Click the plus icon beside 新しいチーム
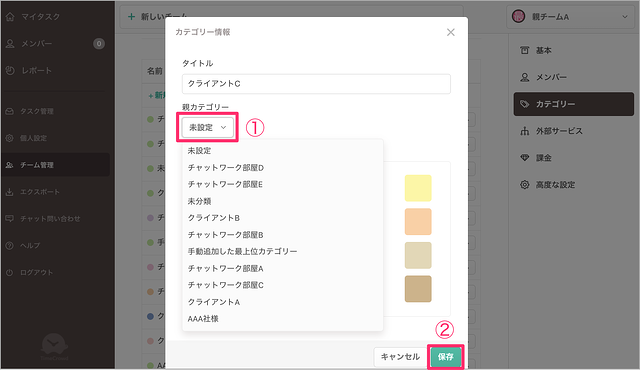This screenshot has width=640, height=370. click(131, 17)
